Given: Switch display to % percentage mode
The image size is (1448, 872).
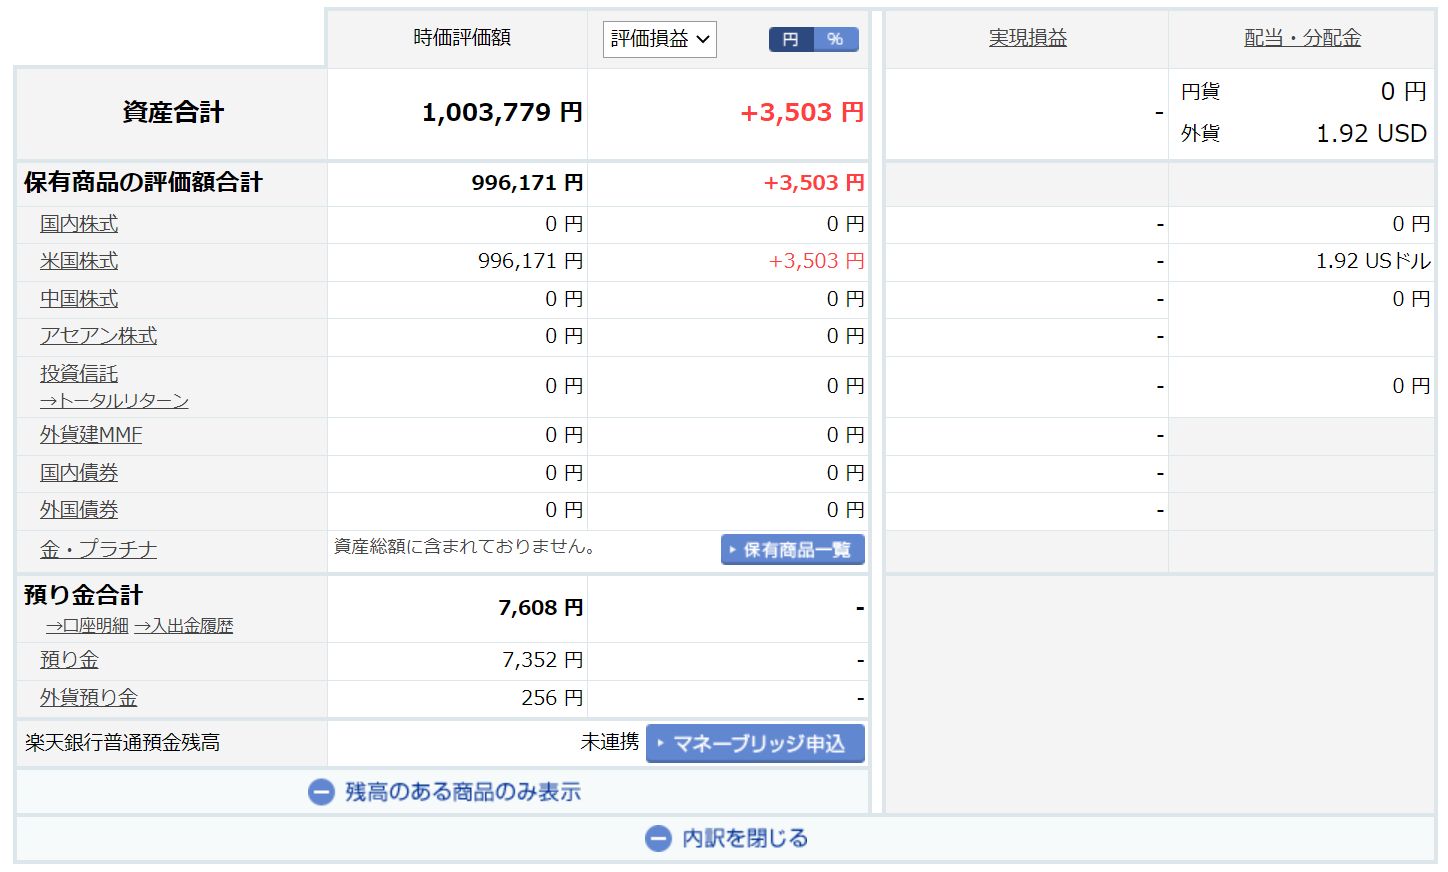Looking at the screenshot, I should click(836, 39).
